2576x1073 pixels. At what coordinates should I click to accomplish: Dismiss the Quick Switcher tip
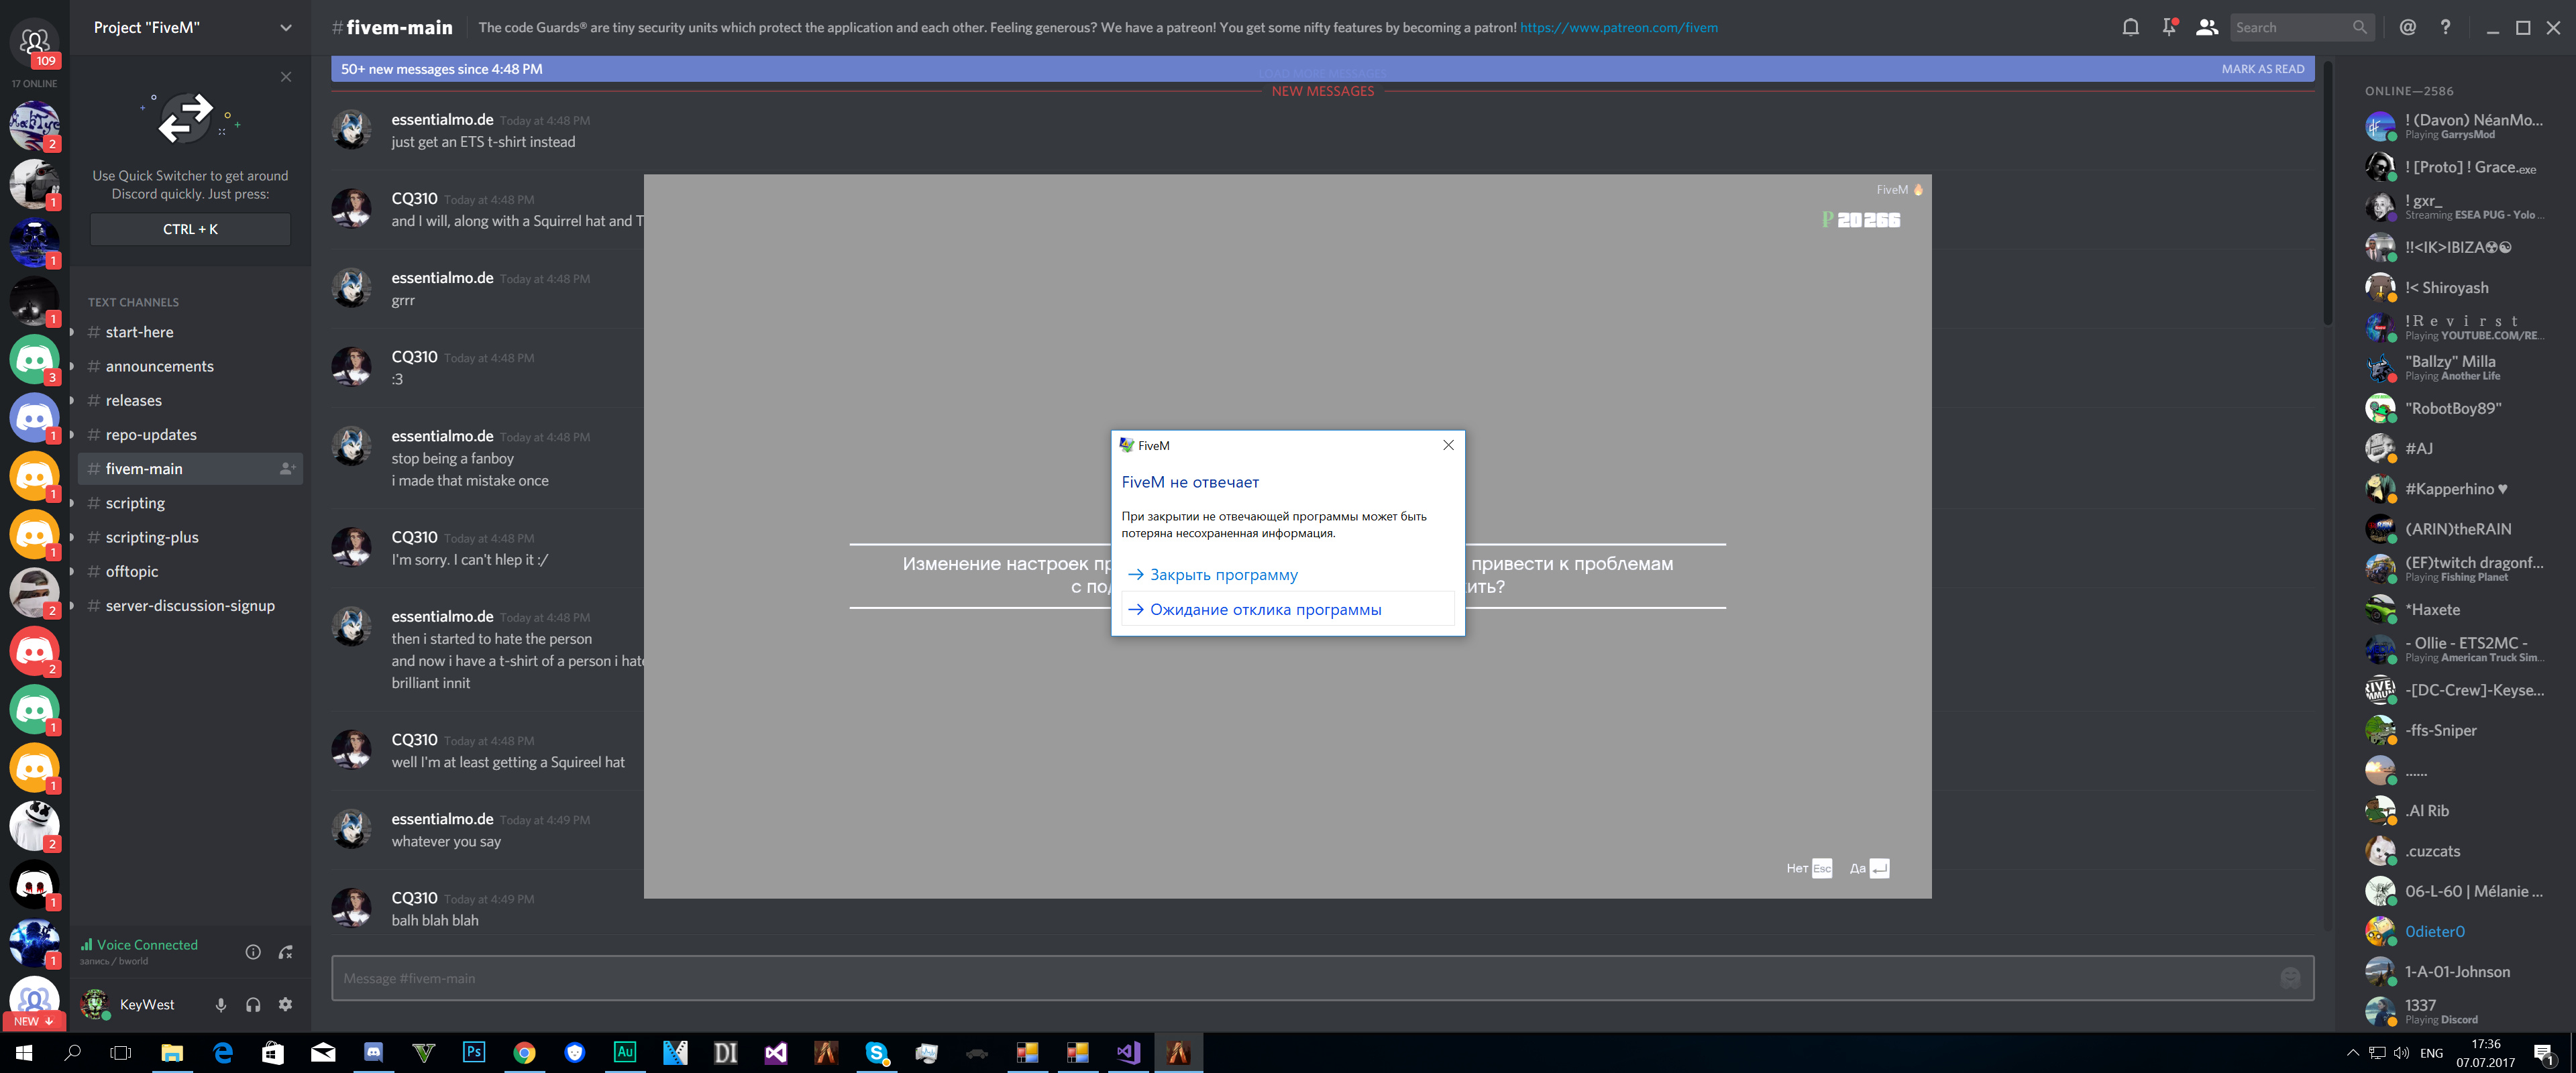click(286, 77)
